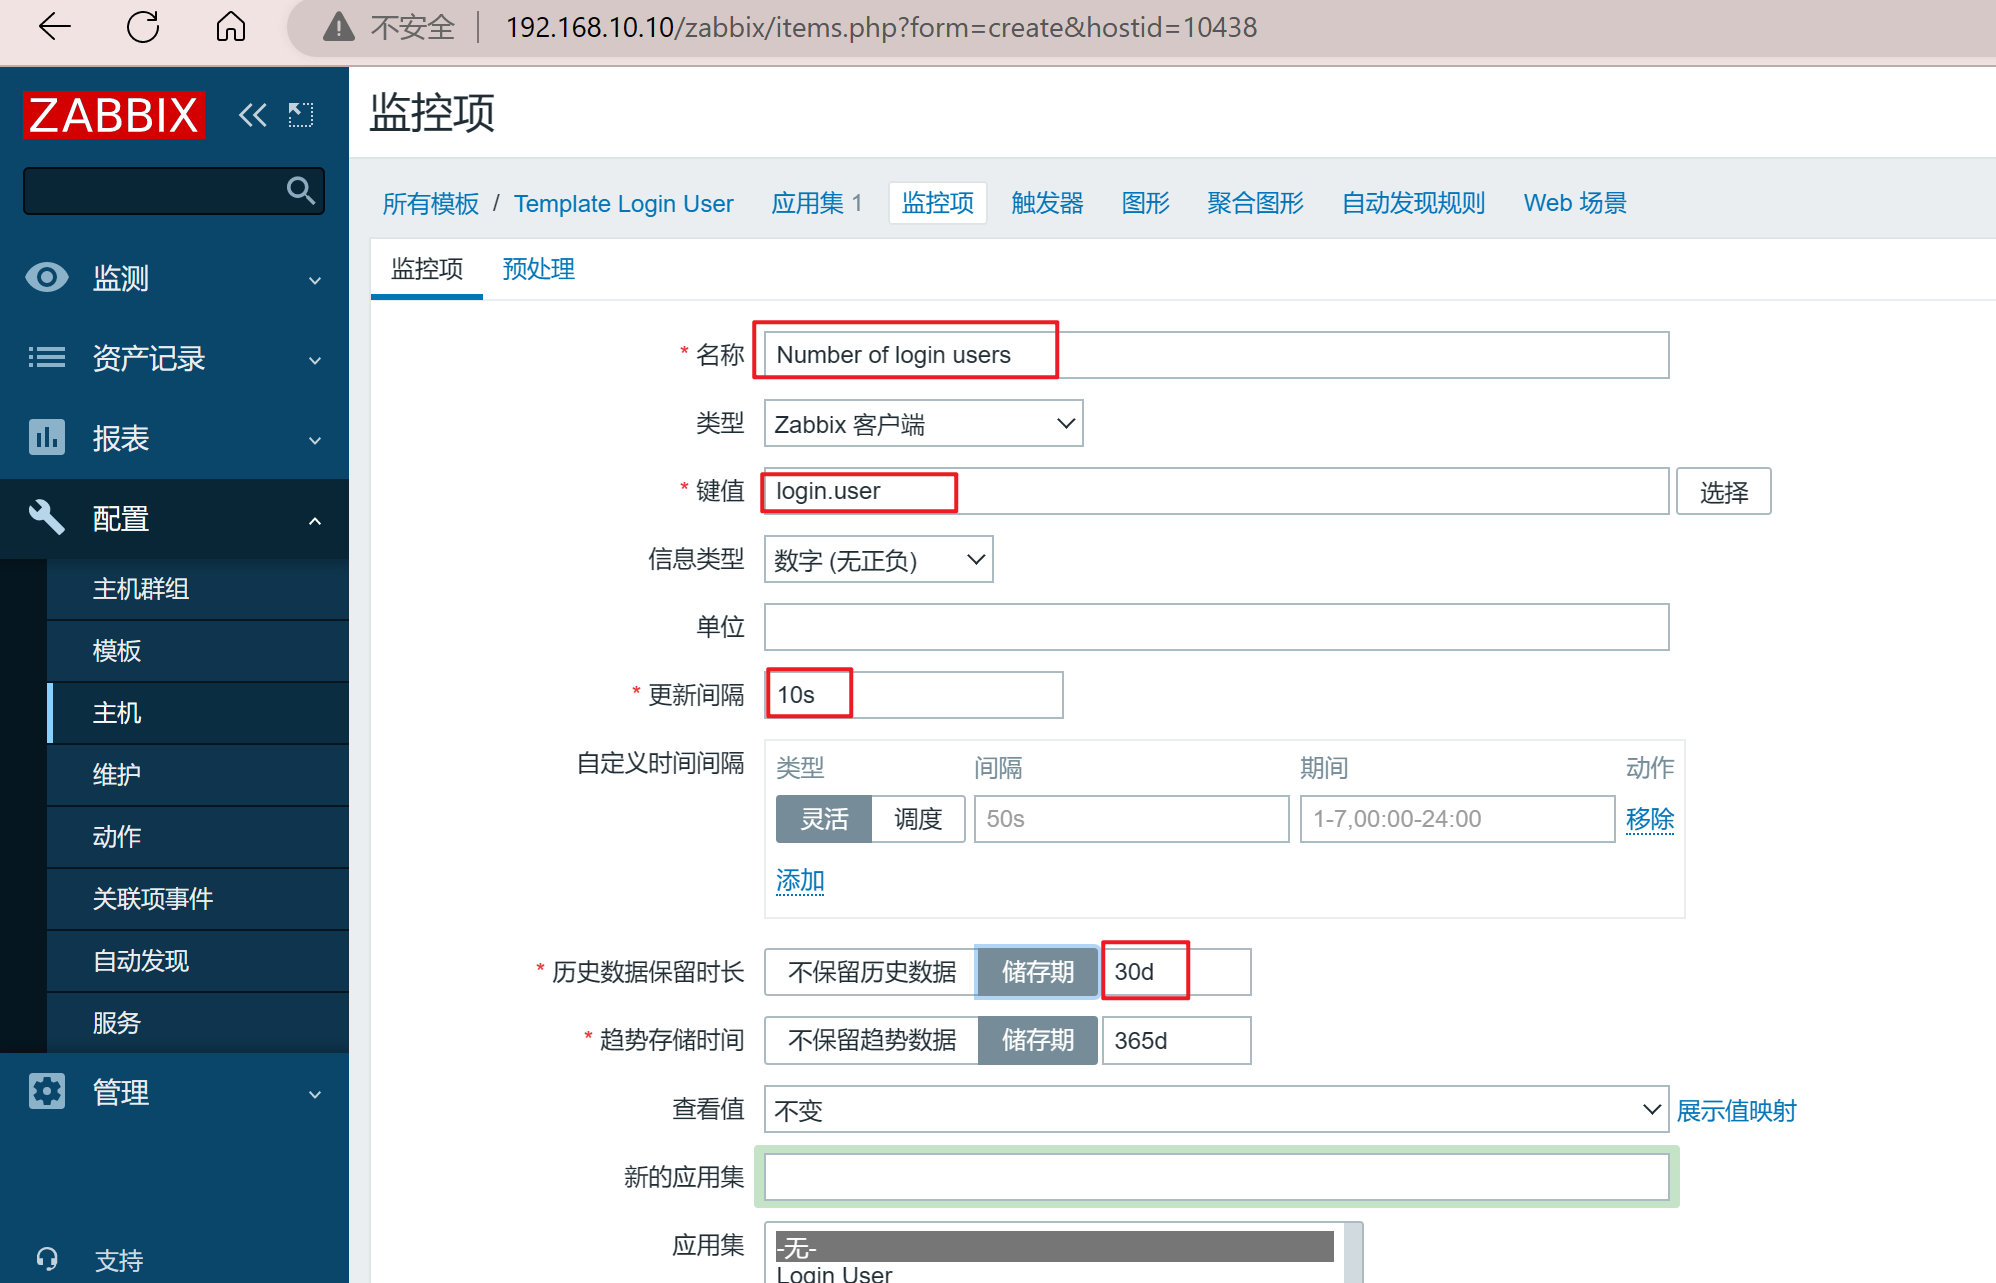Go to 聚合图形 link

click(x=1255, y=203)
